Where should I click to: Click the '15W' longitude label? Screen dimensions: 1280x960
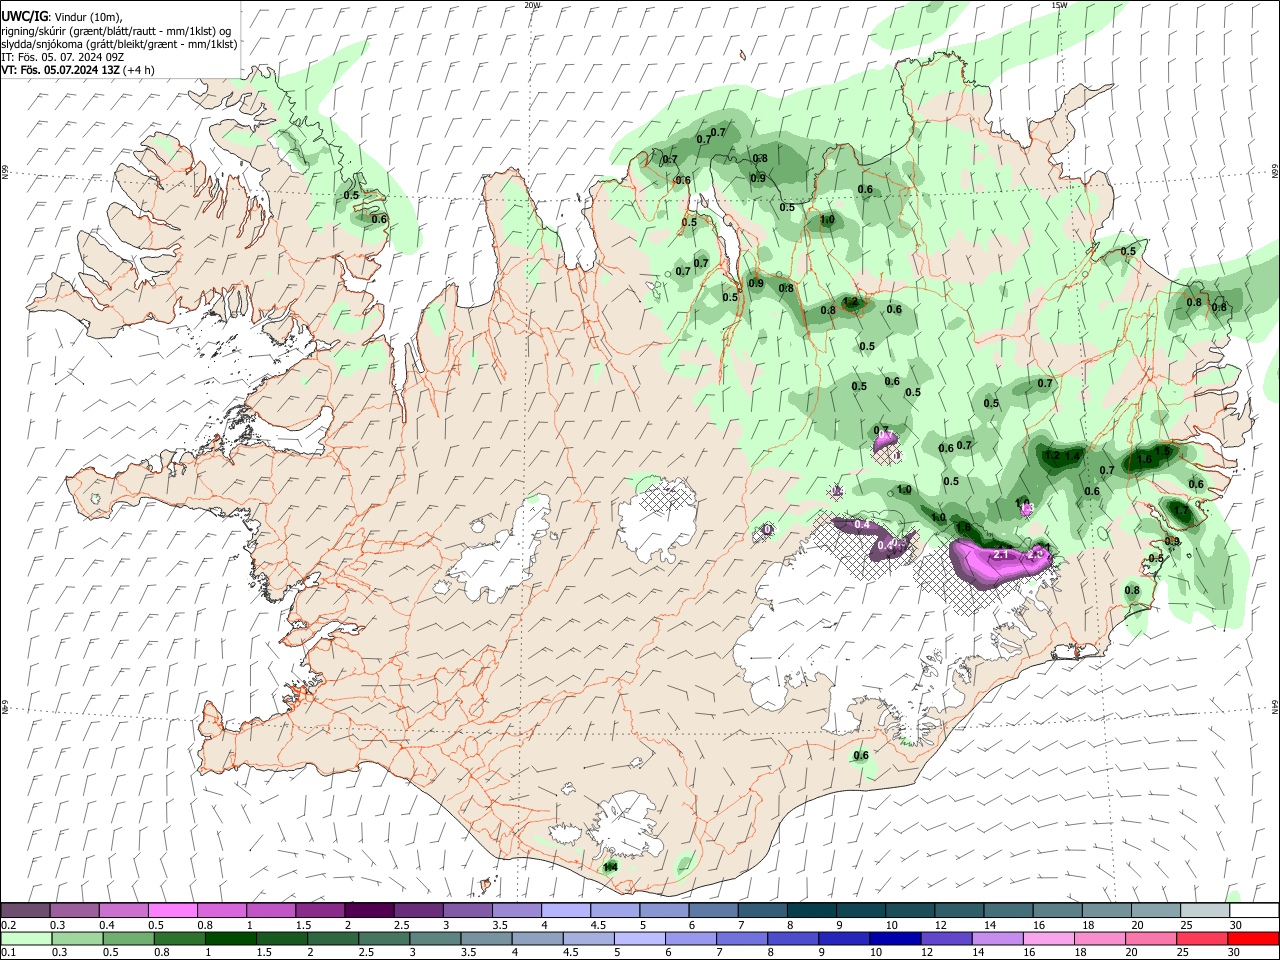1059,5
